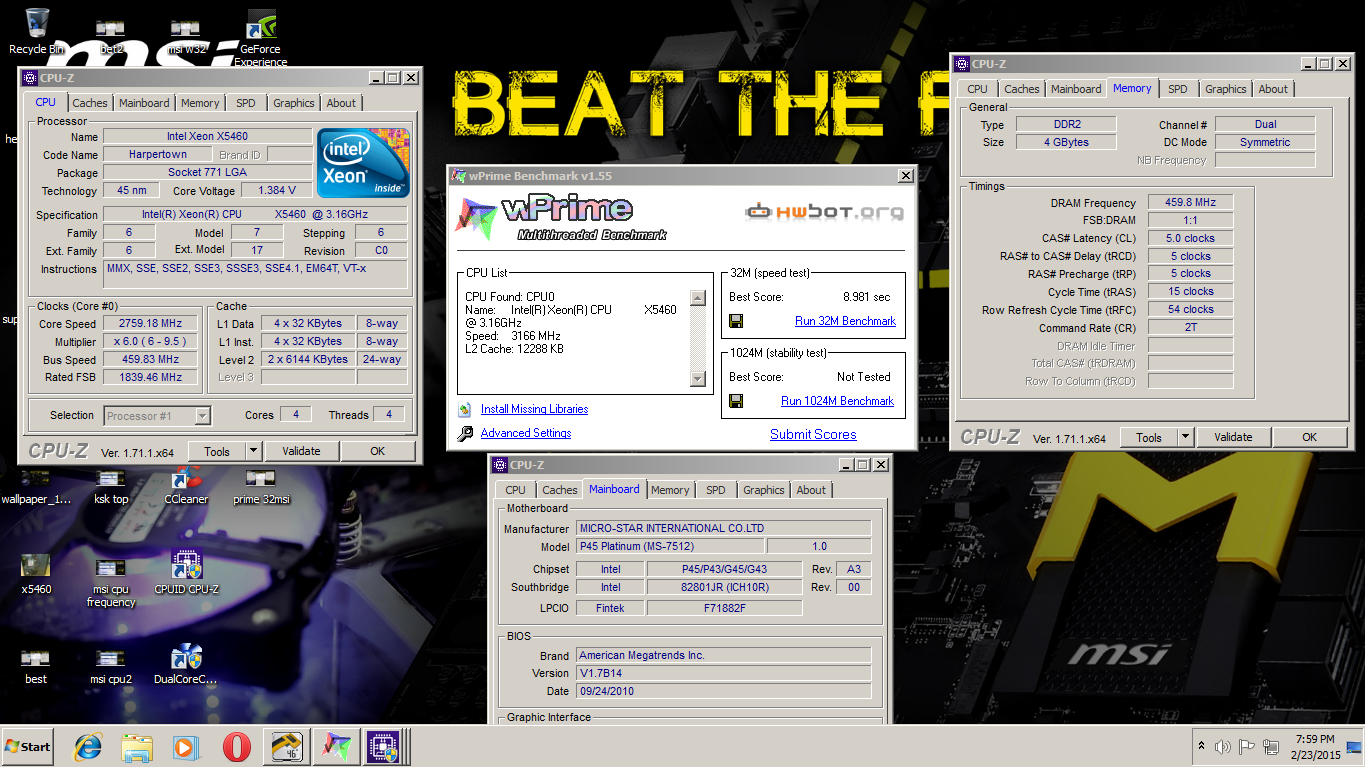Click the volume speaker tray icon
This screenshot has width=1365, height=767.
(x=1222, y=747)
